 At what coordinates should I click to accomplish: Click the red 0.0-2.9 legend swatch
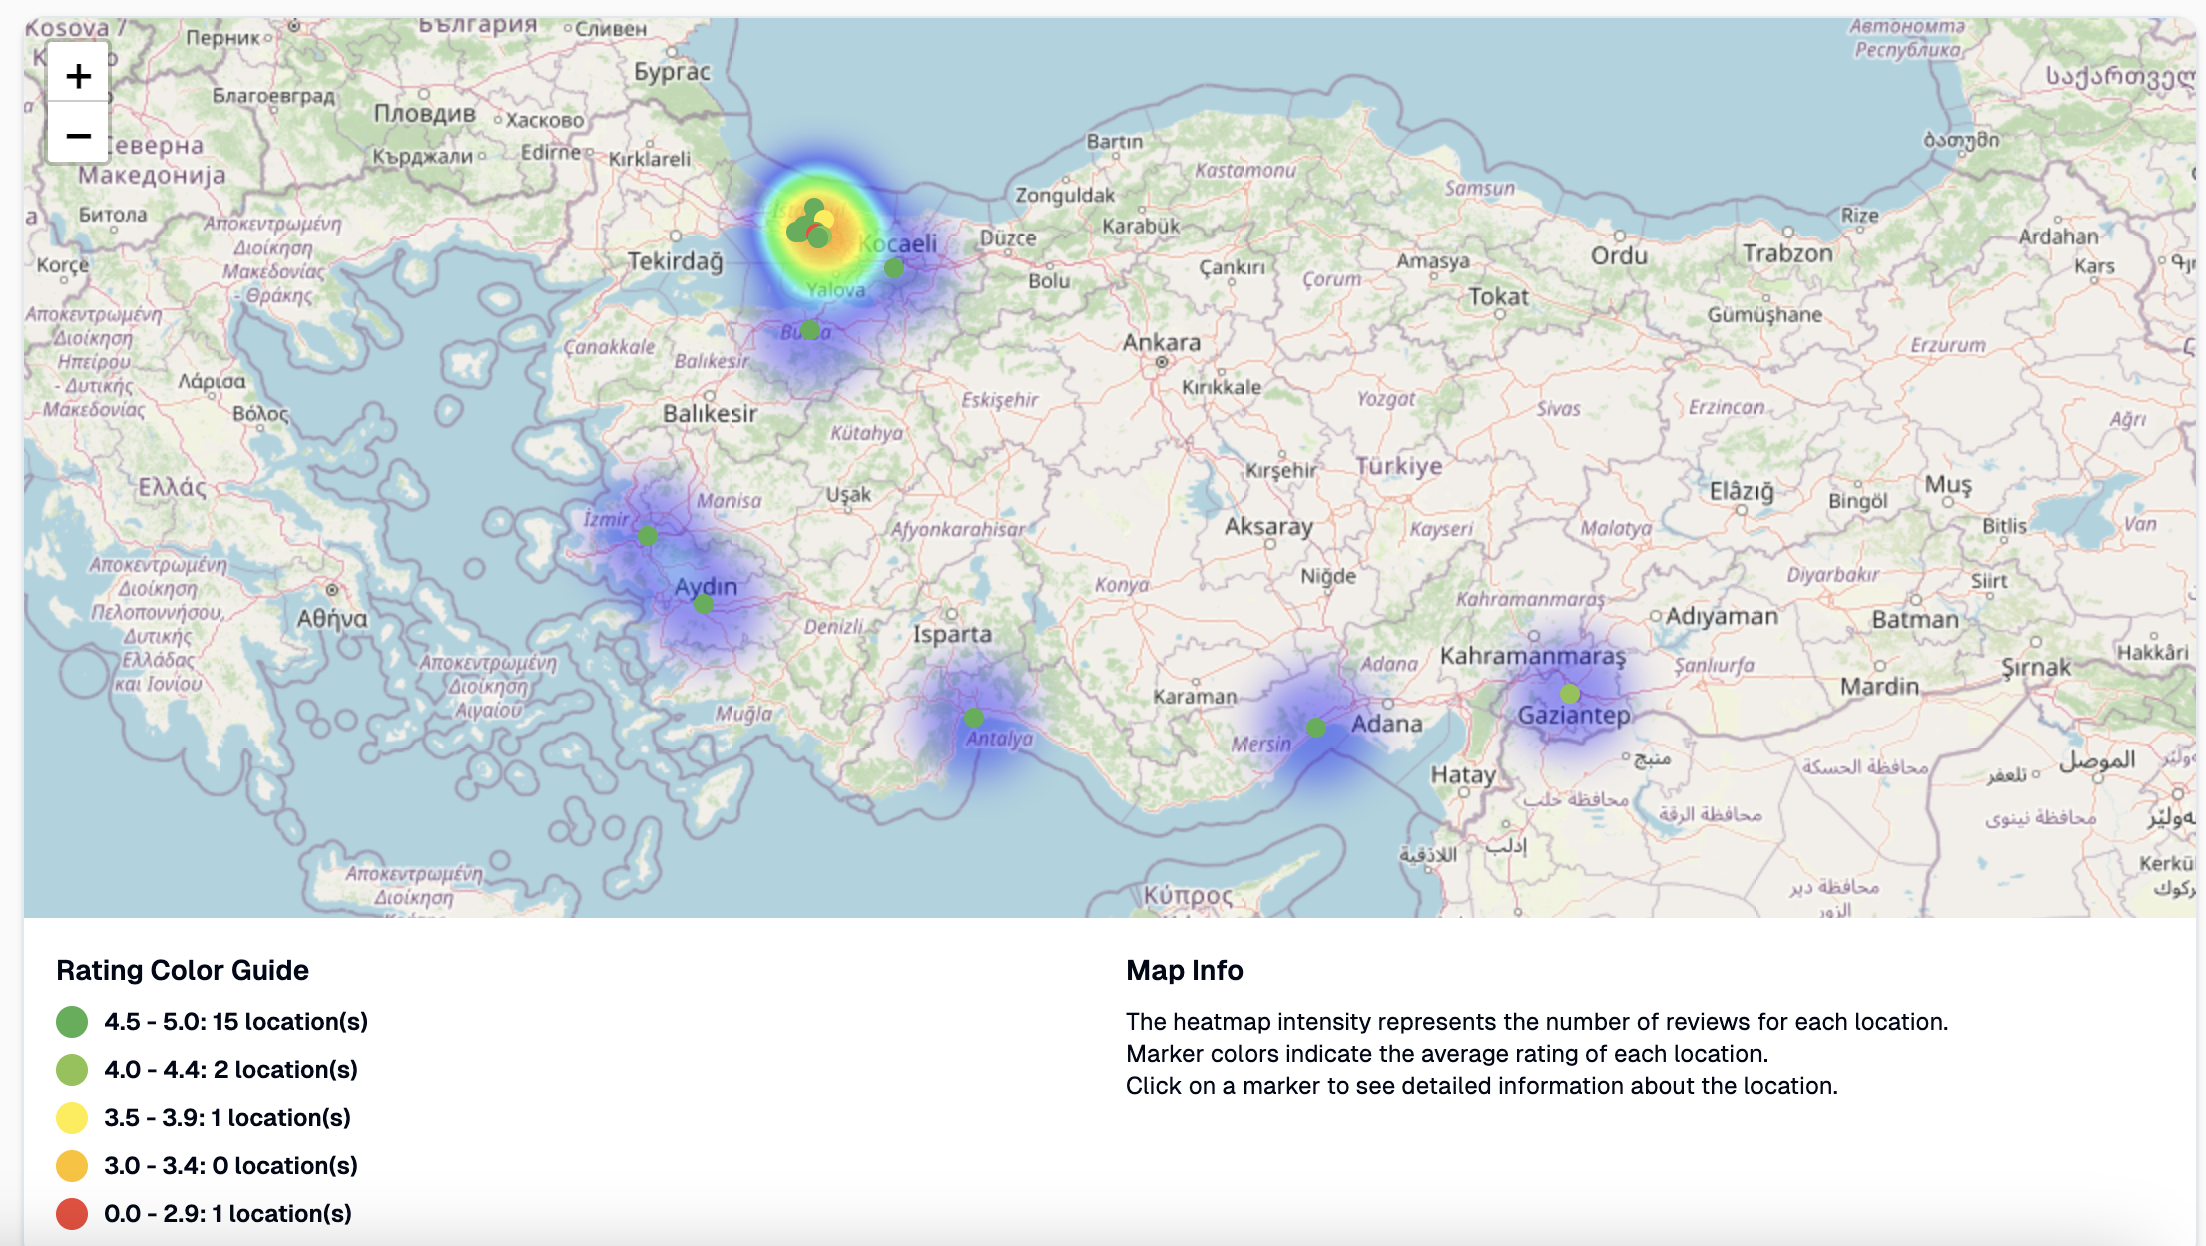click(72, 1213)
